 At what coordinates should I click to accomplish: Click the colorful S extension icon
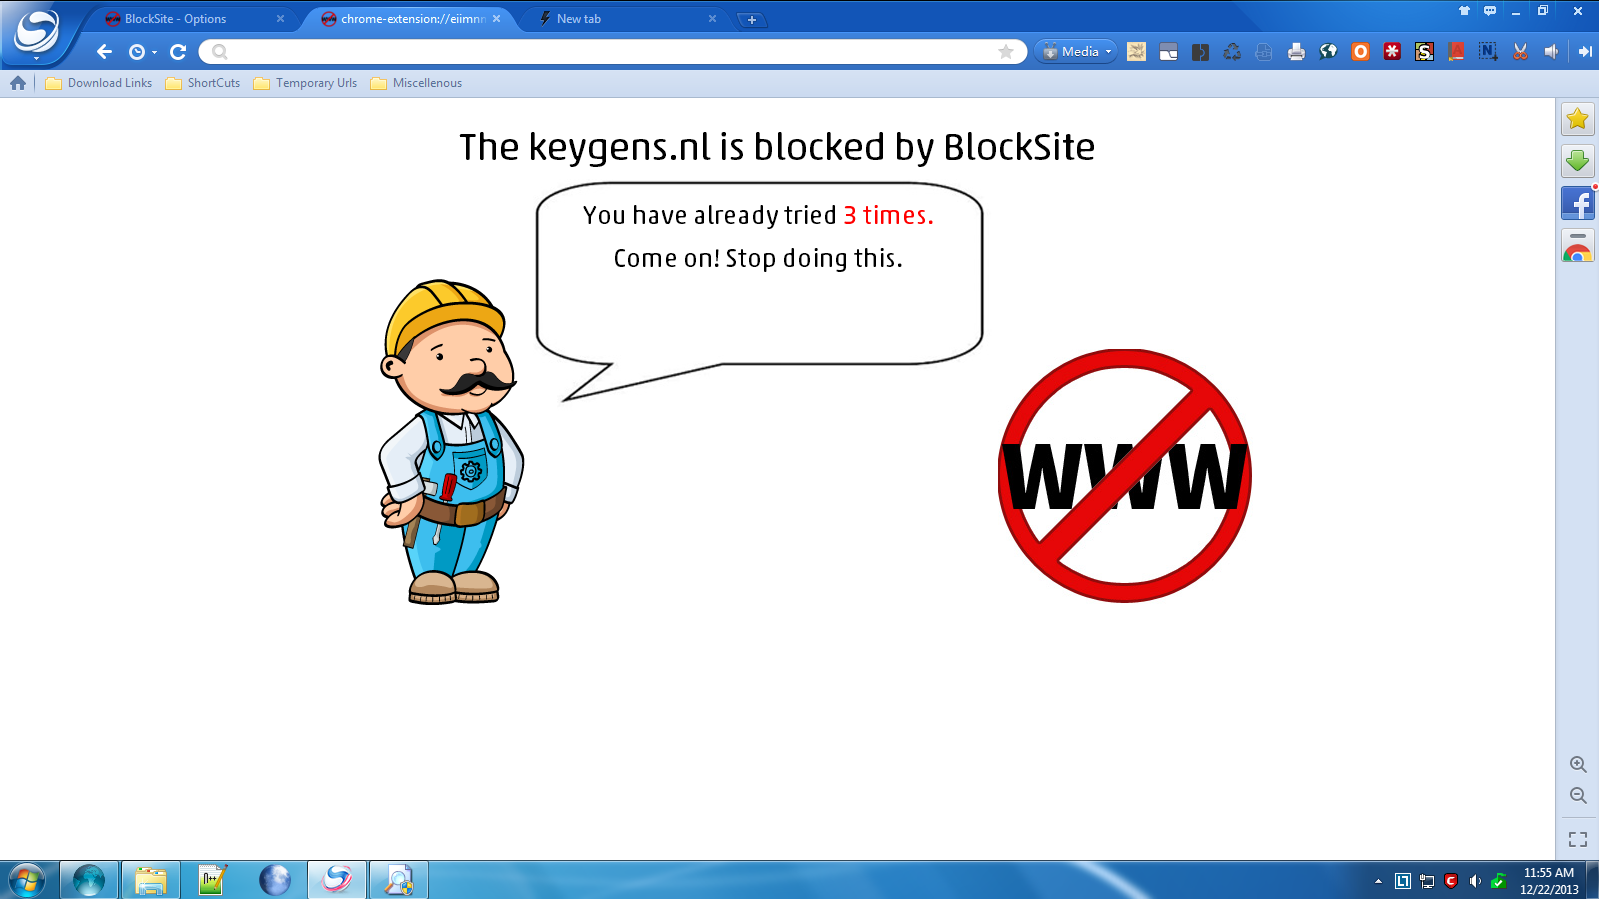[x=1424, y=51]
